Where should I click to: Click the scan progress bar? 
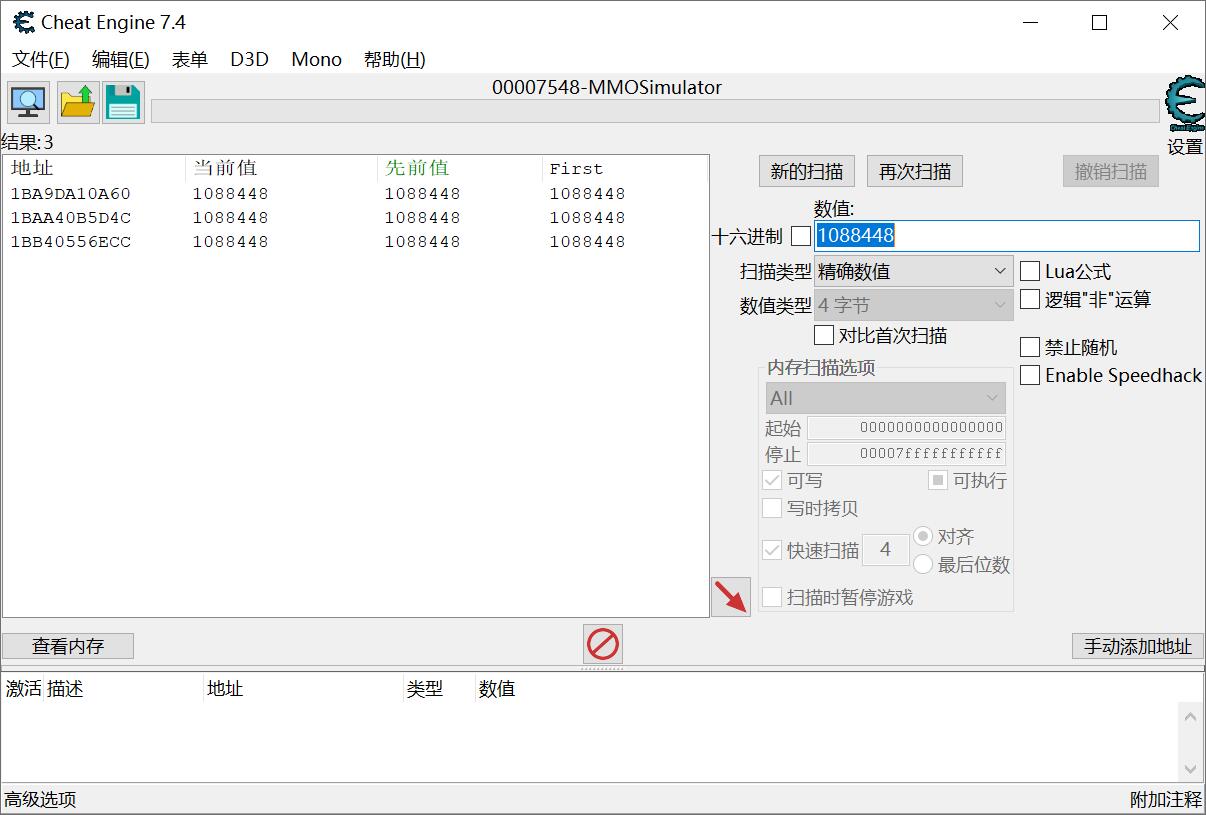pos(655,111)
